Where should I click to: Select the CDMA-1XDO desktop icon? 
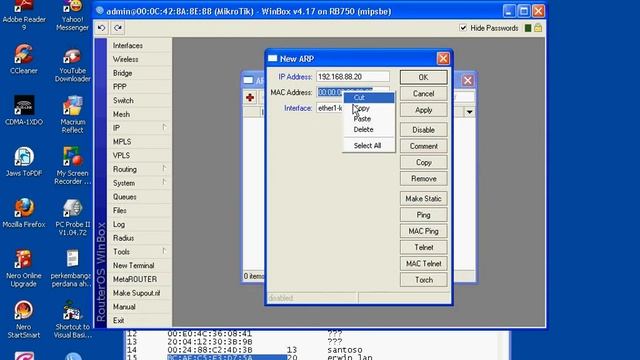click(x=24, y=110)
